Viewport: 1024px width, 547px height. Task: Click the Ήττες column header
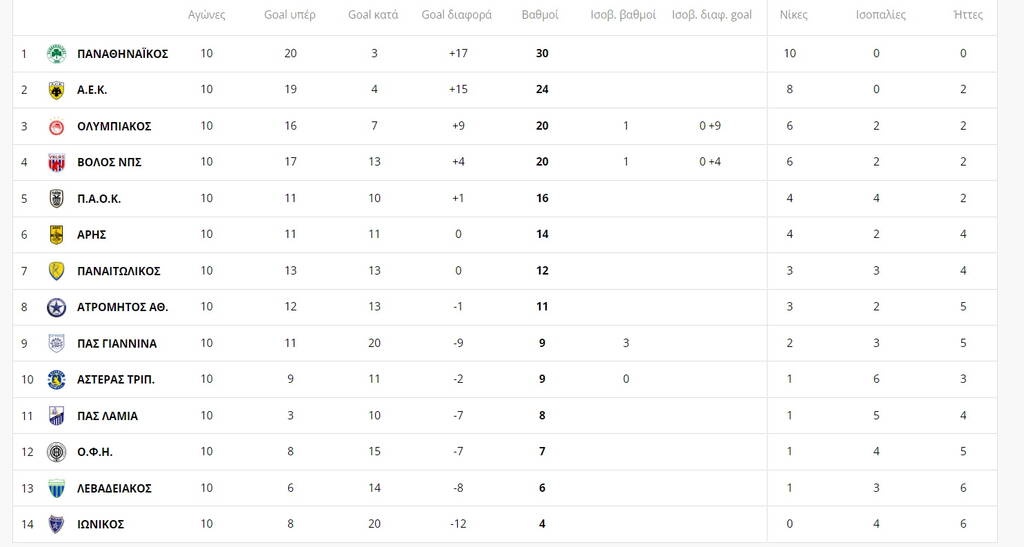[x=968, y=16]
